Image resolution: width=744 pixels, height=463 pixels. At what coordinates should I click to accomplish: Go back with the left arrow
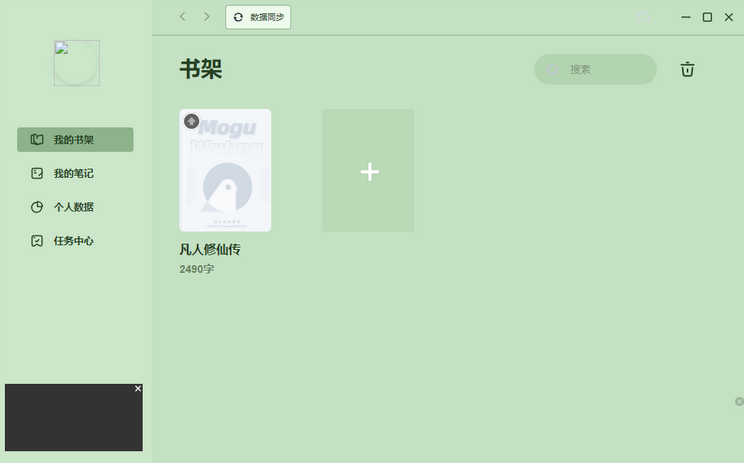pos(183,17)
